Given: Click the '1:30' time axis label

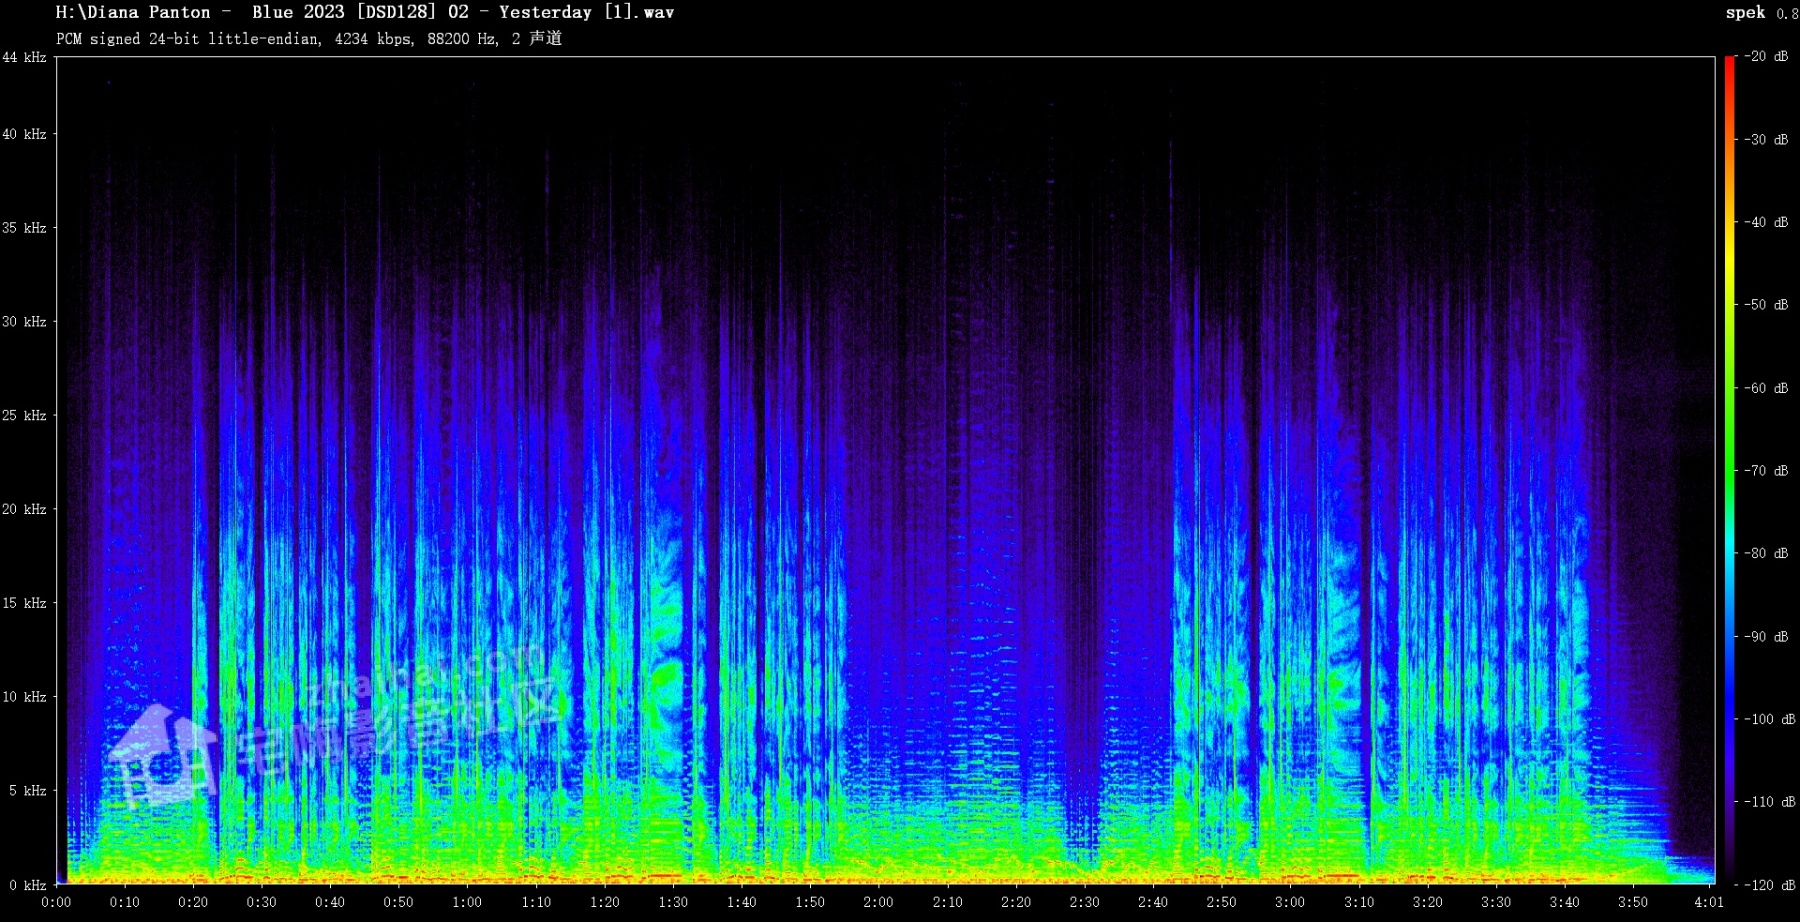Looking at the screenshot, I should tap(673, 902).
